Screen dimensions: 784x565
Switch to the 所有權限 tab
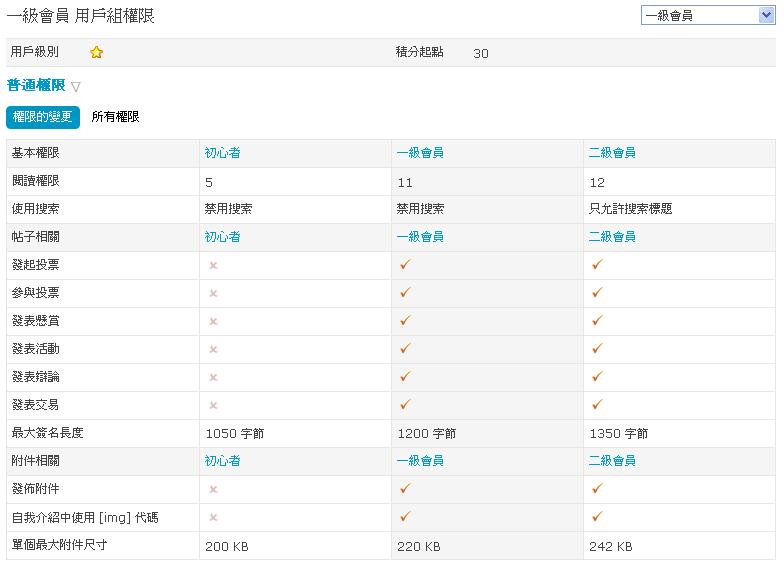click(x=115, y=117)
